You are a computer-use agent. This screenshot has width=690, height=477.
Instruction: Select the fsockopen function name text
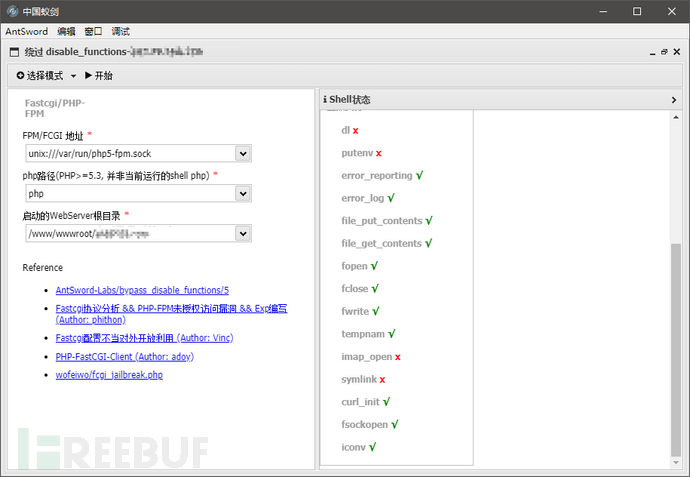[x=364, y=425]
